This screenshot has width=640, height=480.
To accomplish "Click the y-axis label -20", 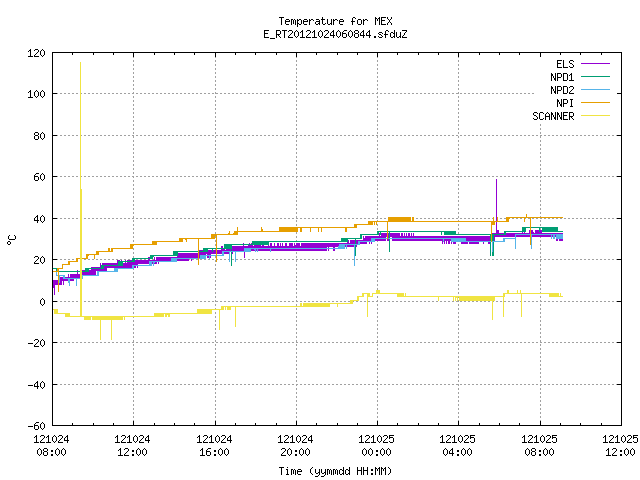I will 36,343.
